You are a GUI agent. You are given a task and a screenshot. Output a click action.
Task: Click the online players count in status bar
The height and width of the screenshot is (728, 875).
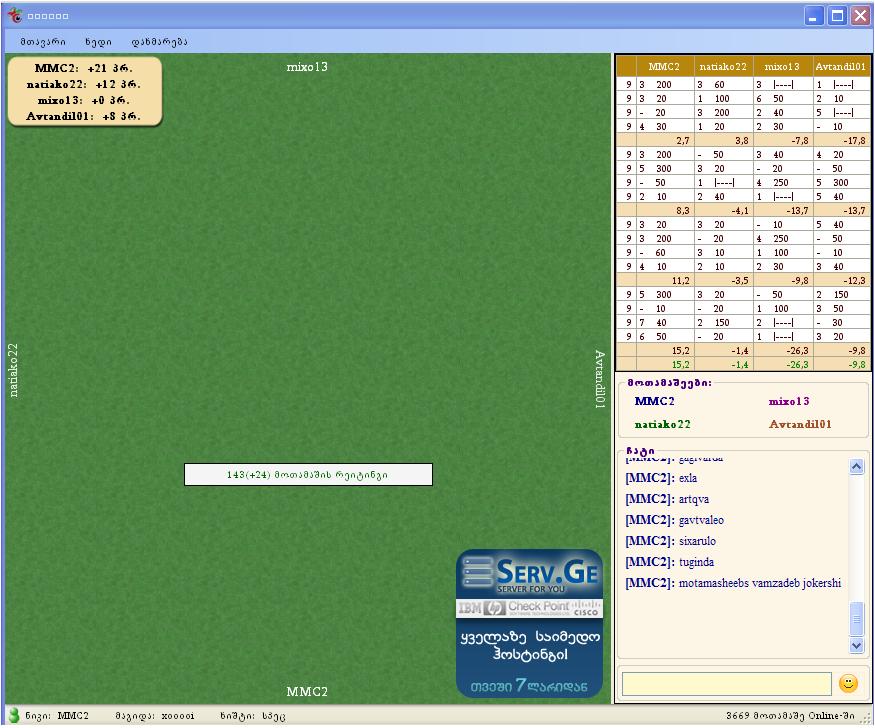tap(790, 716)
